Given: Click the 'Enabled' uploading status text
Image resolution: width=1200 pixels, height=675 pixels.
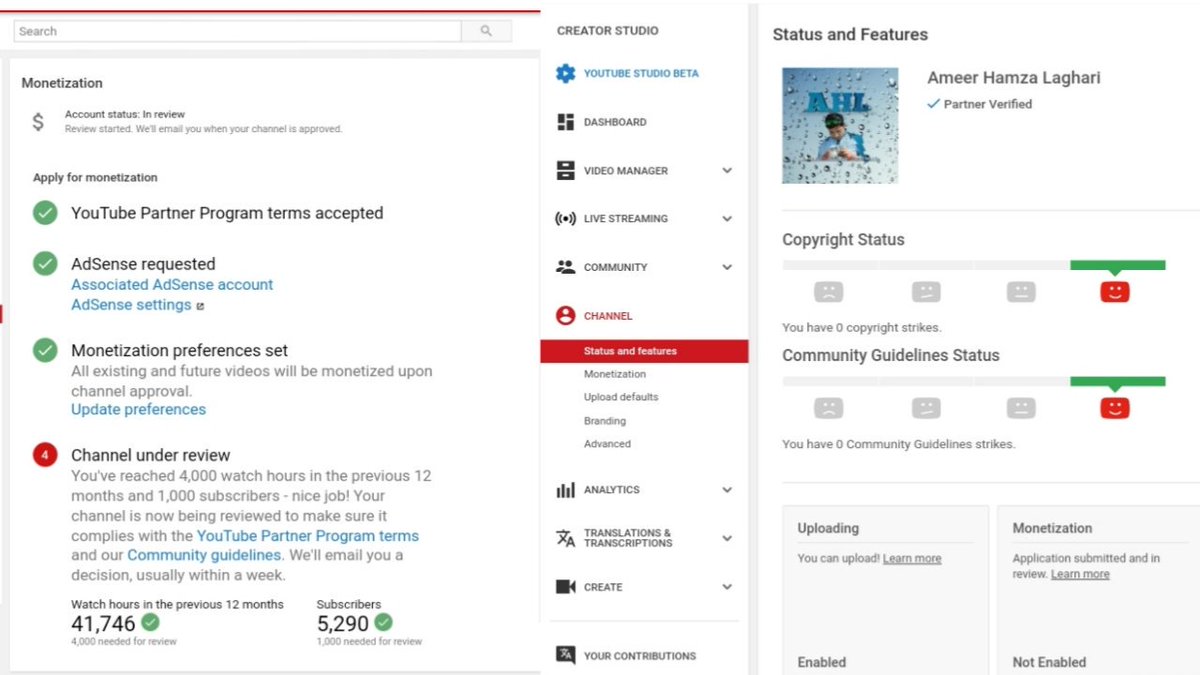Looking at the screenshot, I should (822, 662).
